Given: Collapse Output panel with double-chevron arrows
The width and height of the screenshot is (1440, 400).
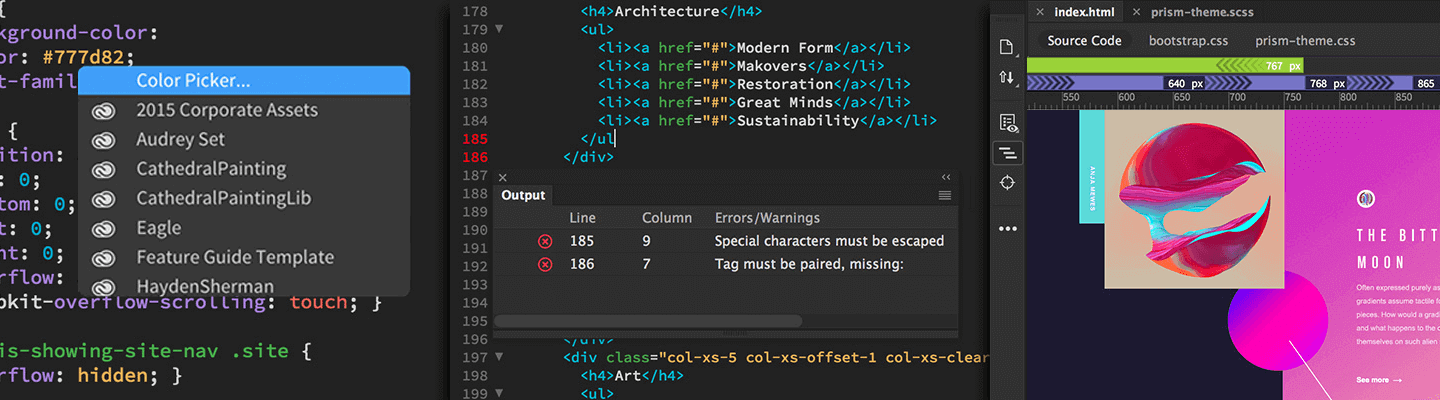Looking at the screenshot, I should [946, 177].
